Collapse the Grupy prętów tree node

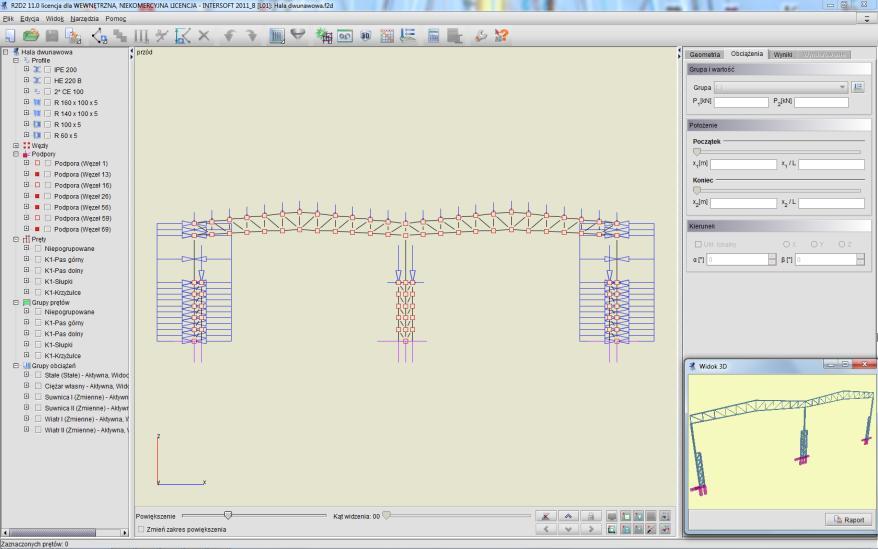click(x=16, y=303)
